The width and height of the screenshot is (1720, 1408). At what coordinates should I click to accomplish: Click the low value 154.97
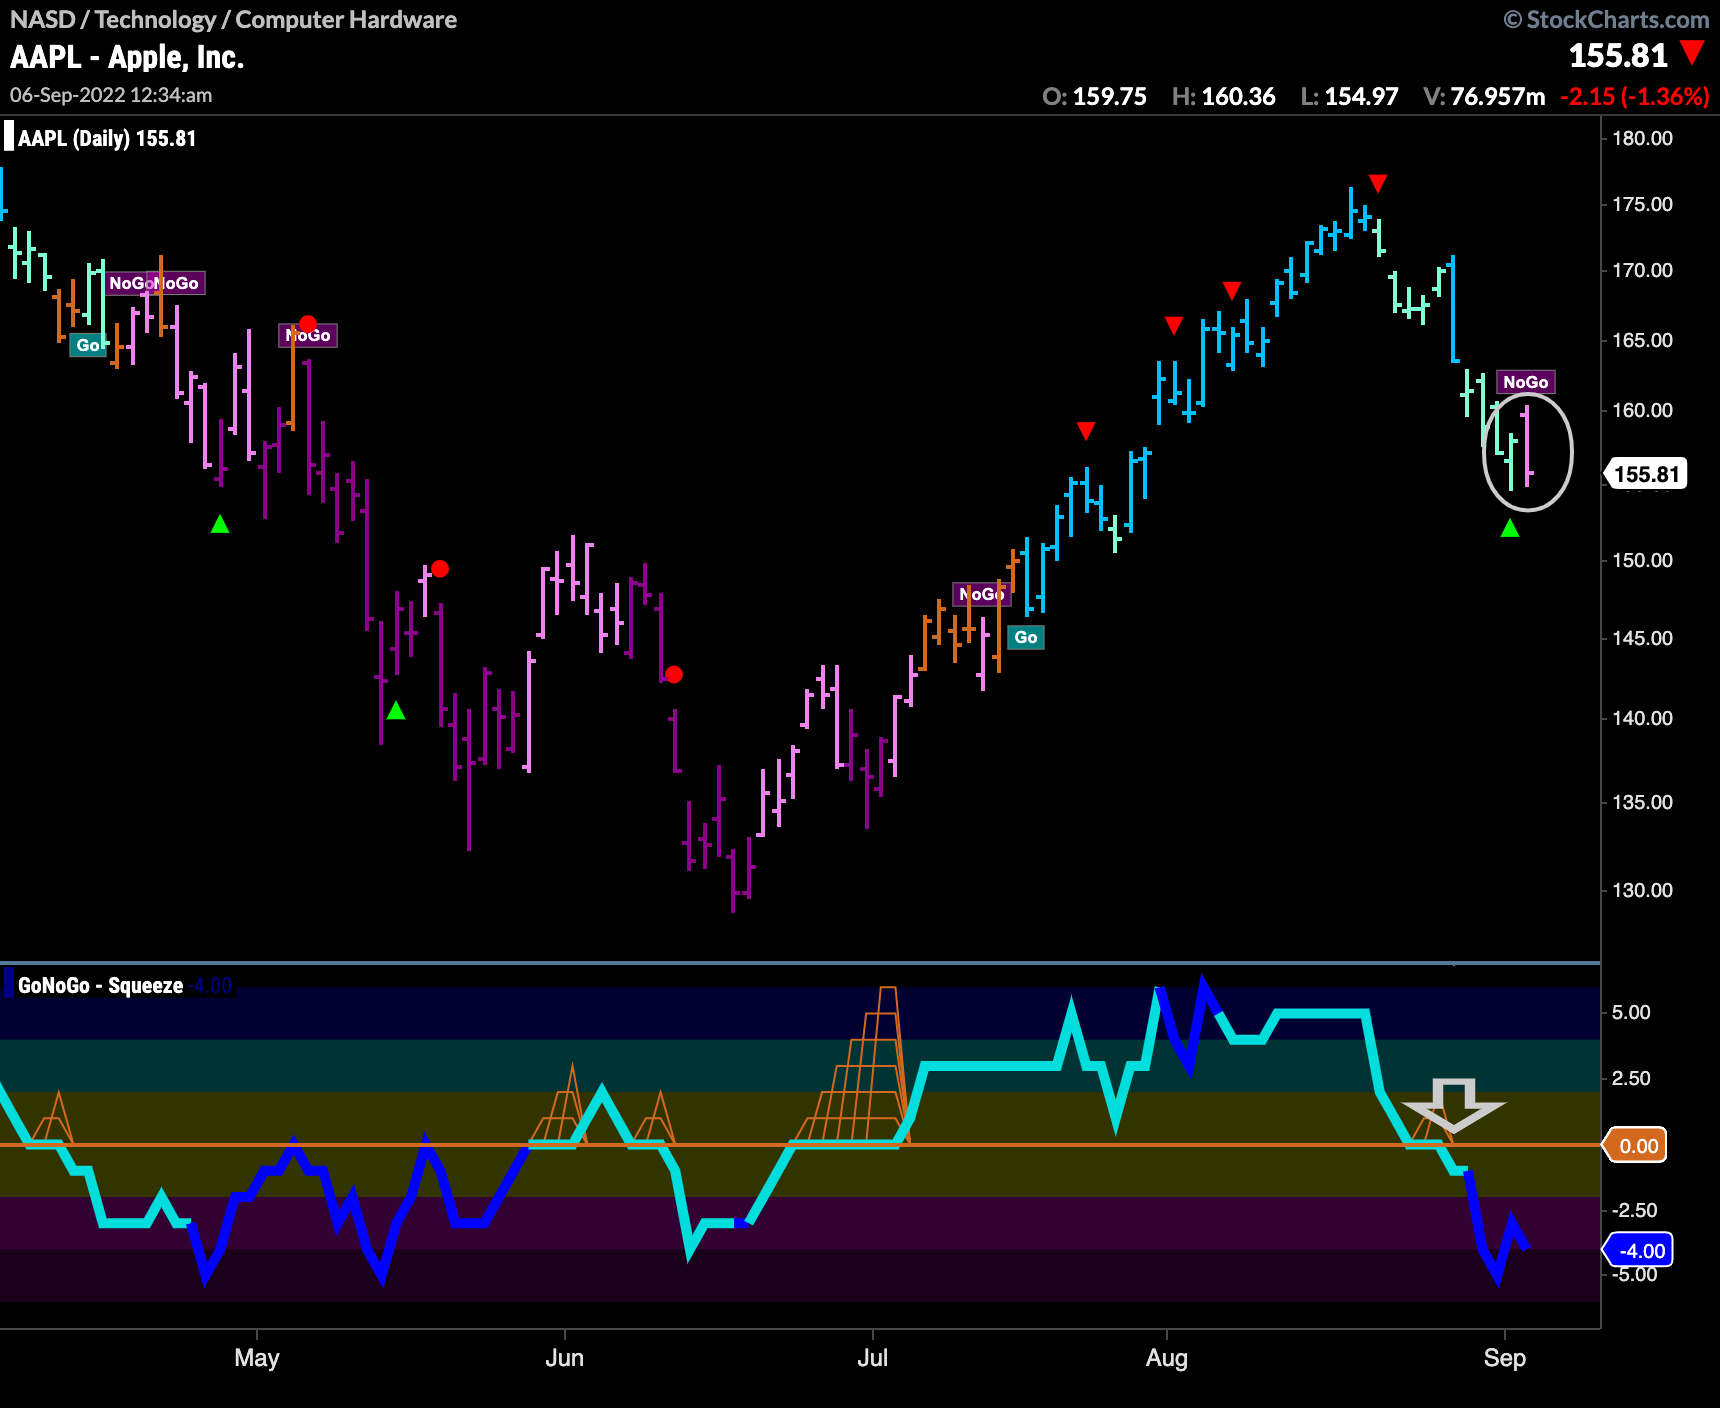coord(1361,97)
